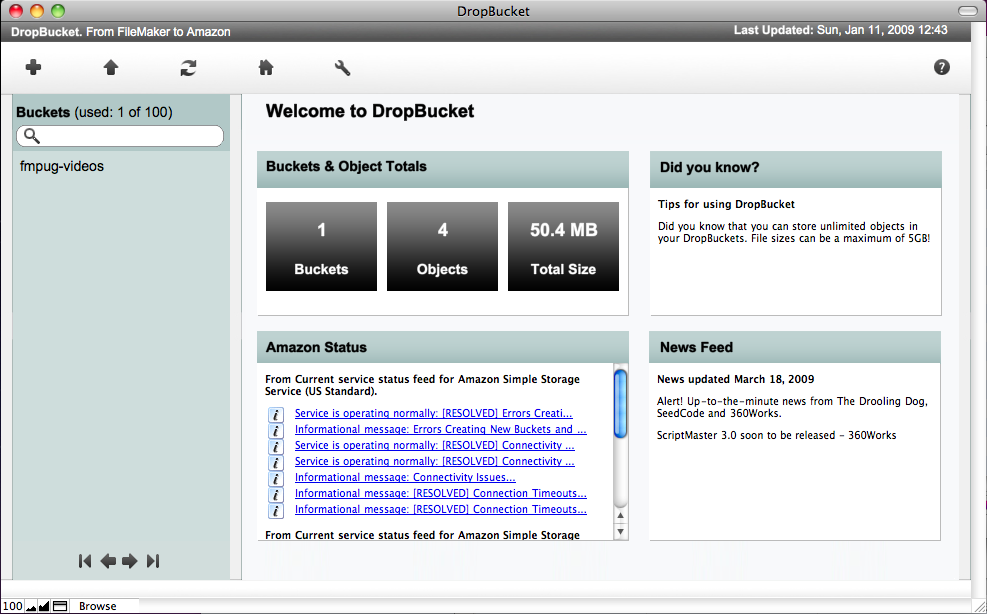Screen dimensions: 987x614
Task: Click the refresh icon in toolbar
Action: (x=188, y=67)
